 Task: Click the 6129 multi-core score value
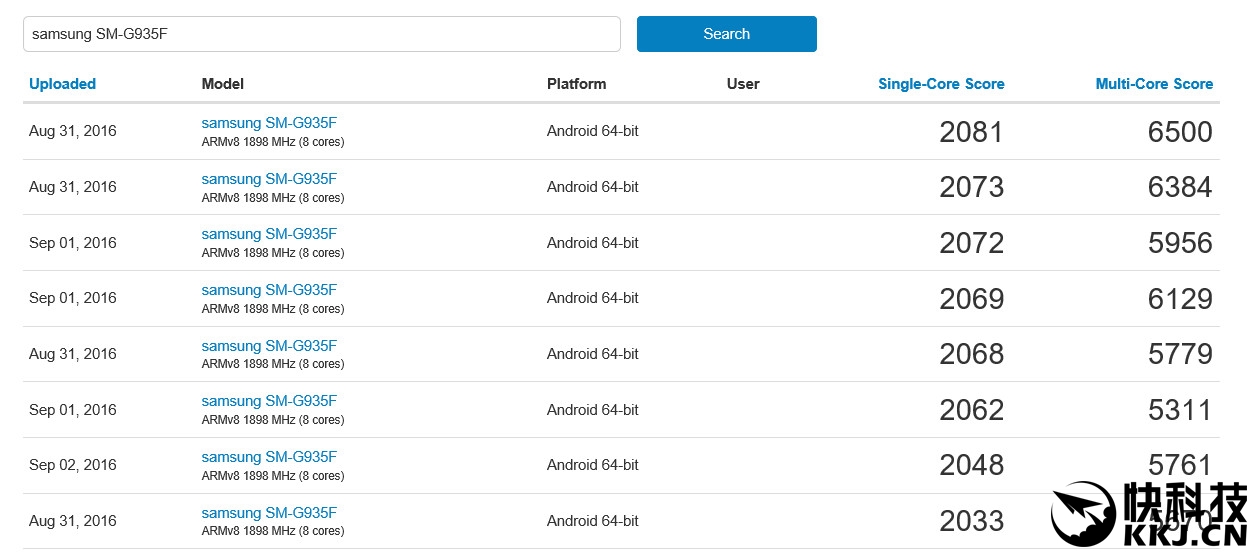1180,299
